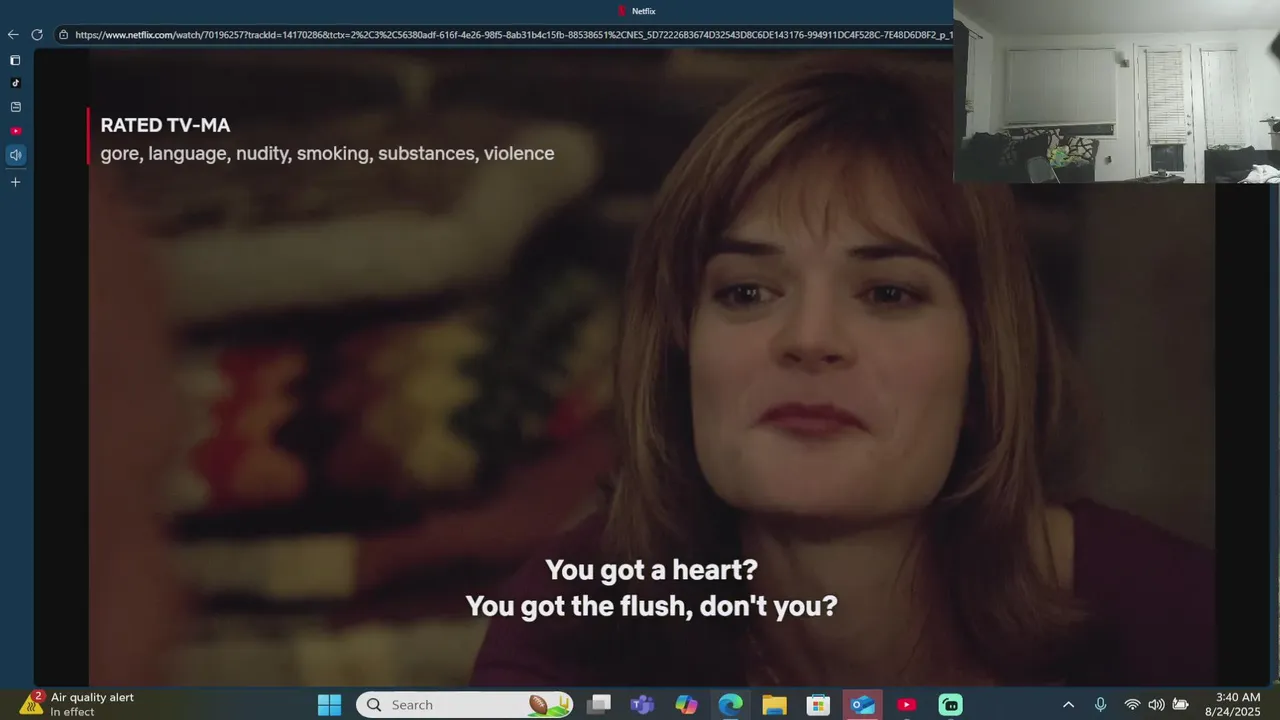Open the YouTube app in taskbar
1280x720 pixels.
[x=906, y=705]
